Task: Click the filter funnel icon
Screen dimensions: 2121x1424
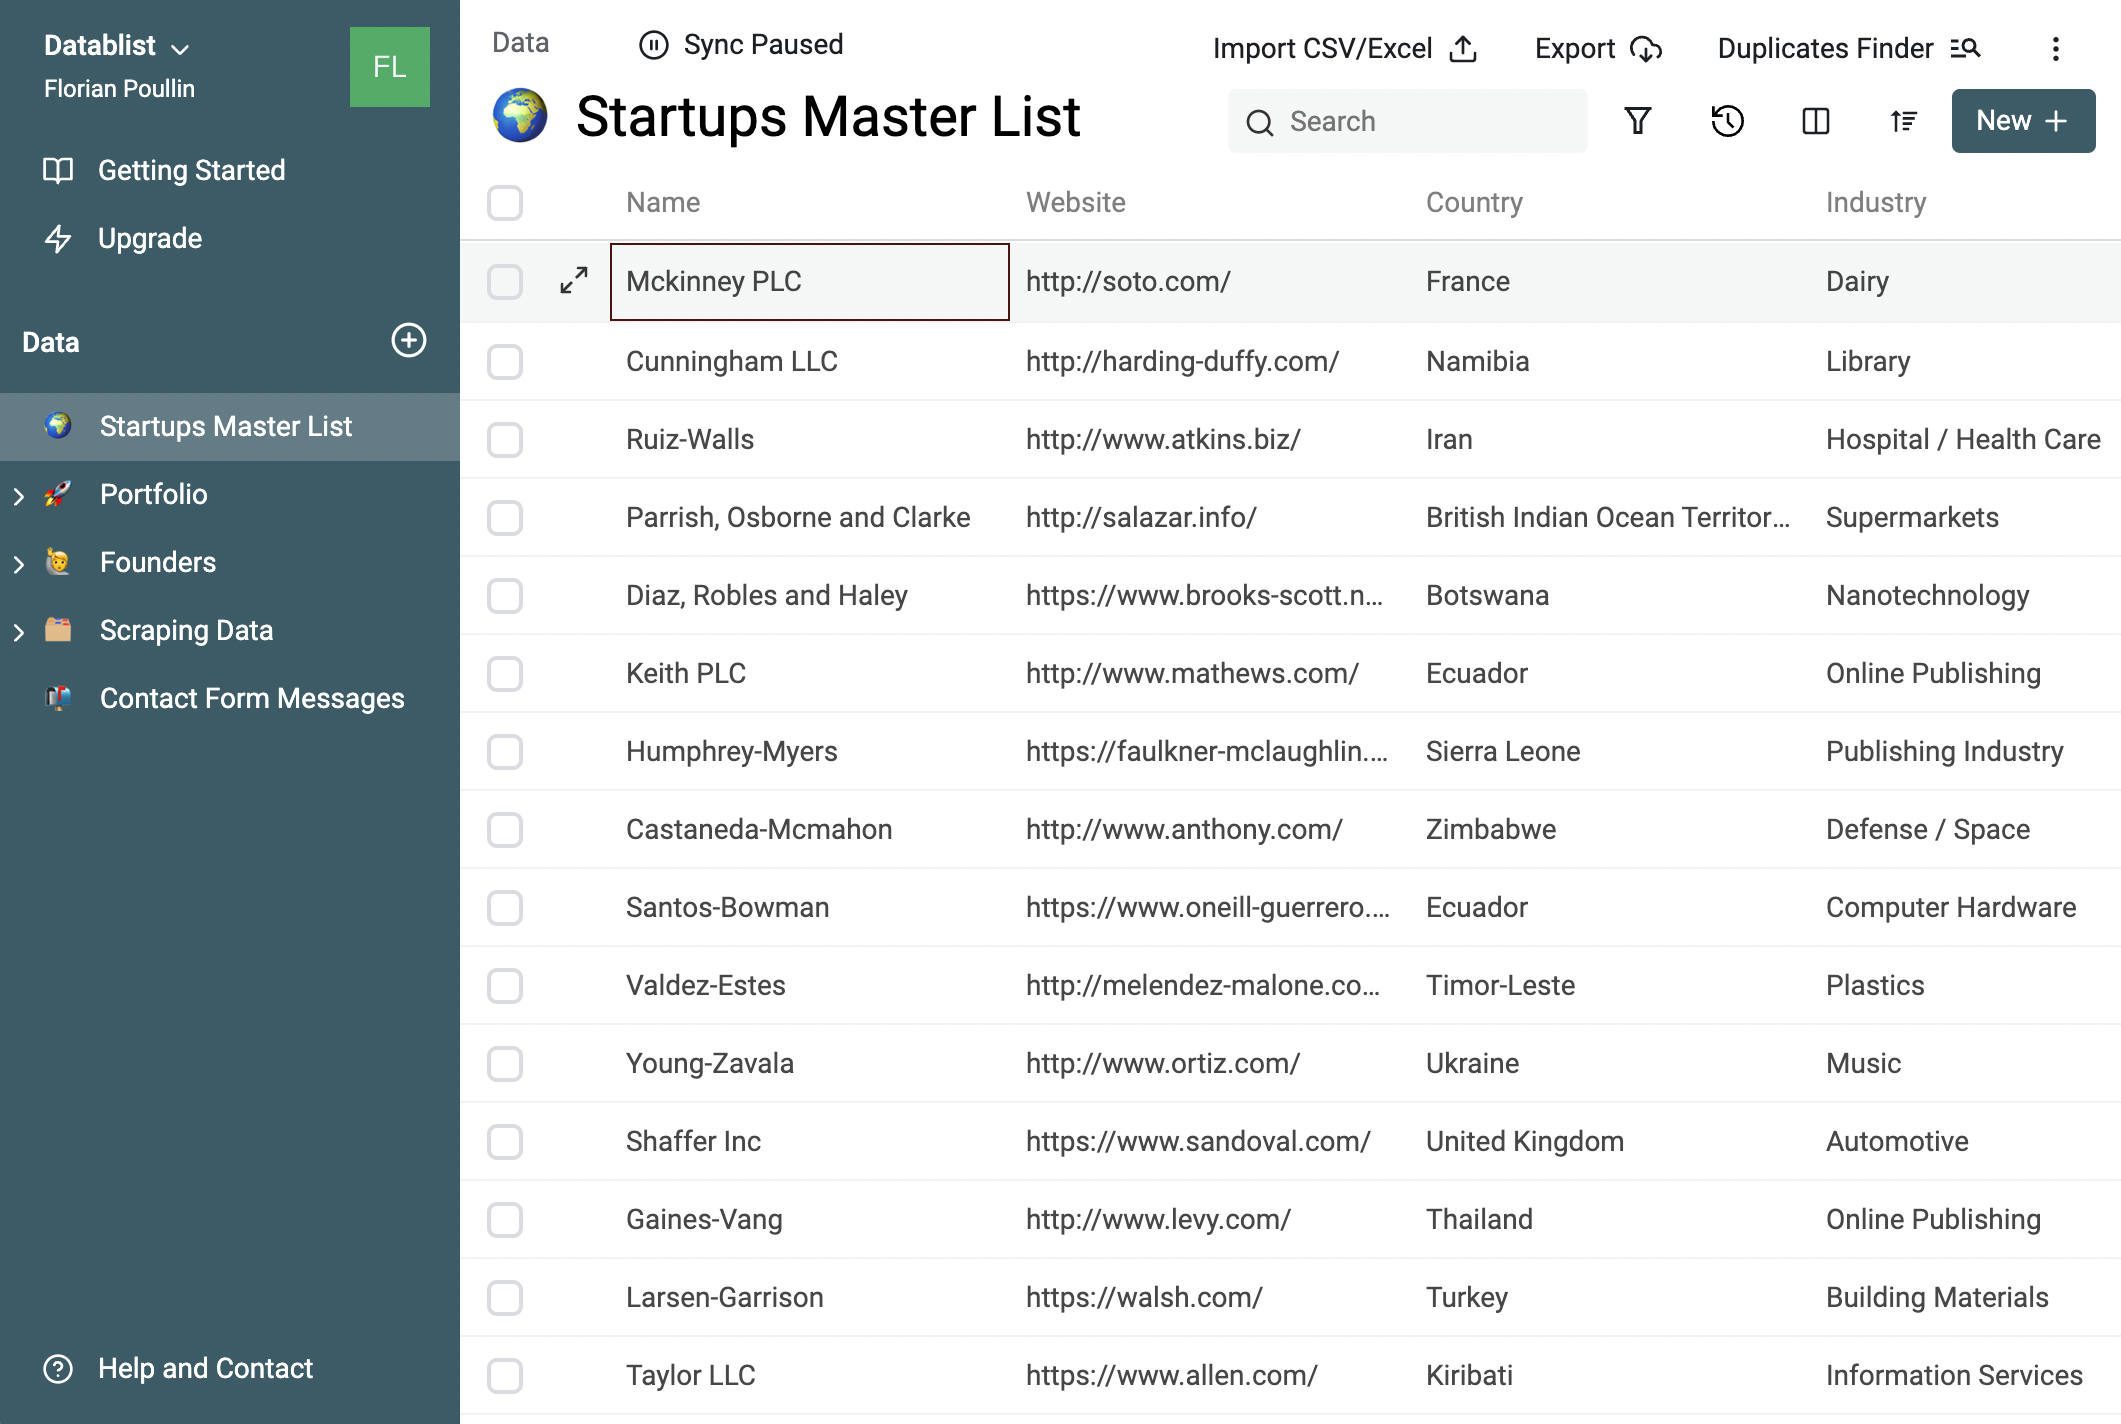Action: pos(1638,121)
